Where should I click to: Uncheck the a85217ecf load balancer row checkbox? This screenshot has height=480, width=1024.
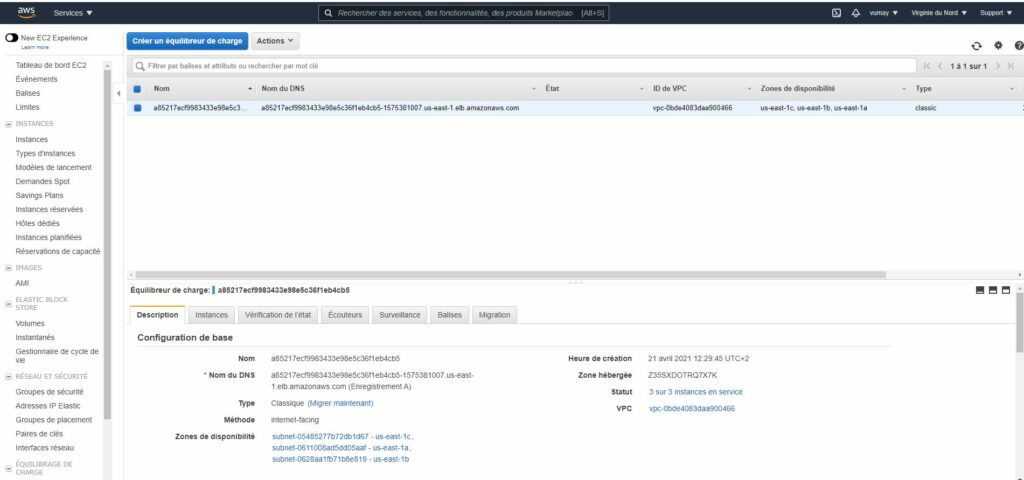[x=138, y=108]
